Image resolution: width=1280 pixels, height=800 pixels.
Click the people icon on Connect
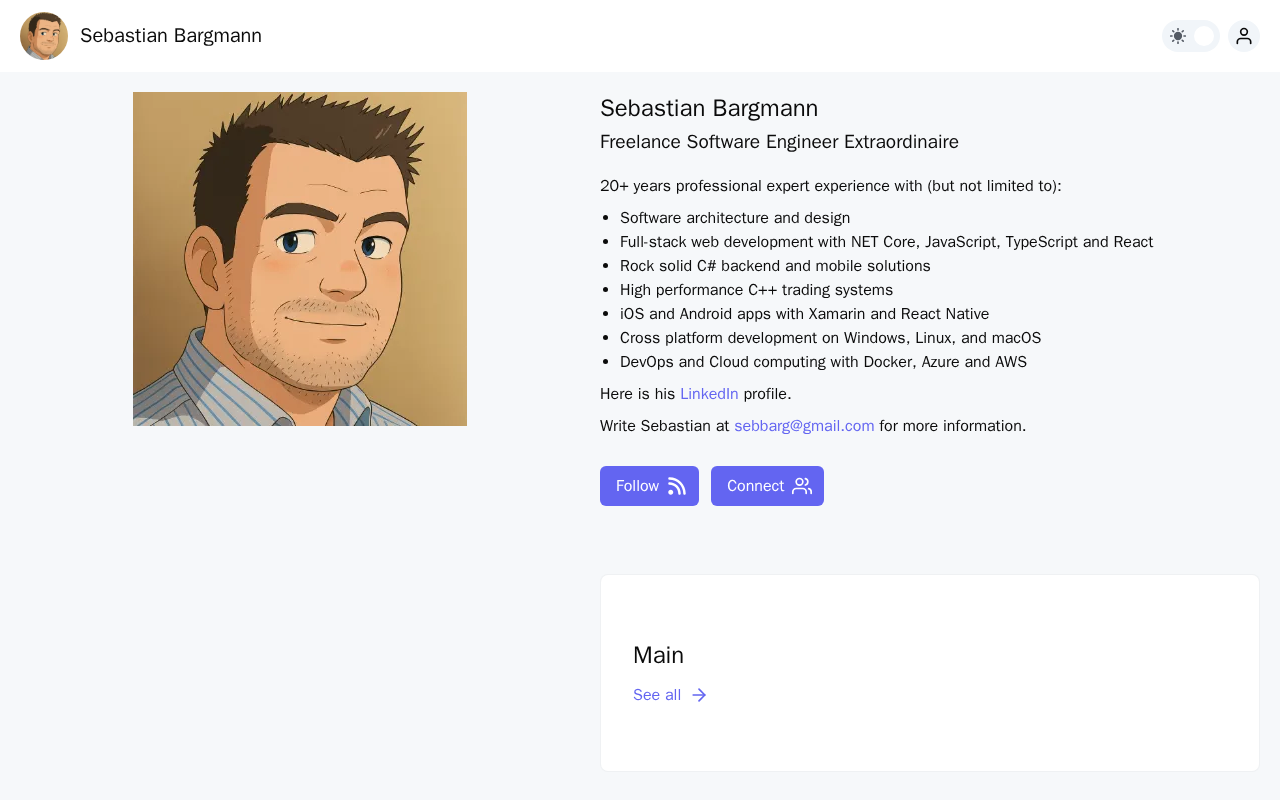pyautogui.click(x=802, y=486)
